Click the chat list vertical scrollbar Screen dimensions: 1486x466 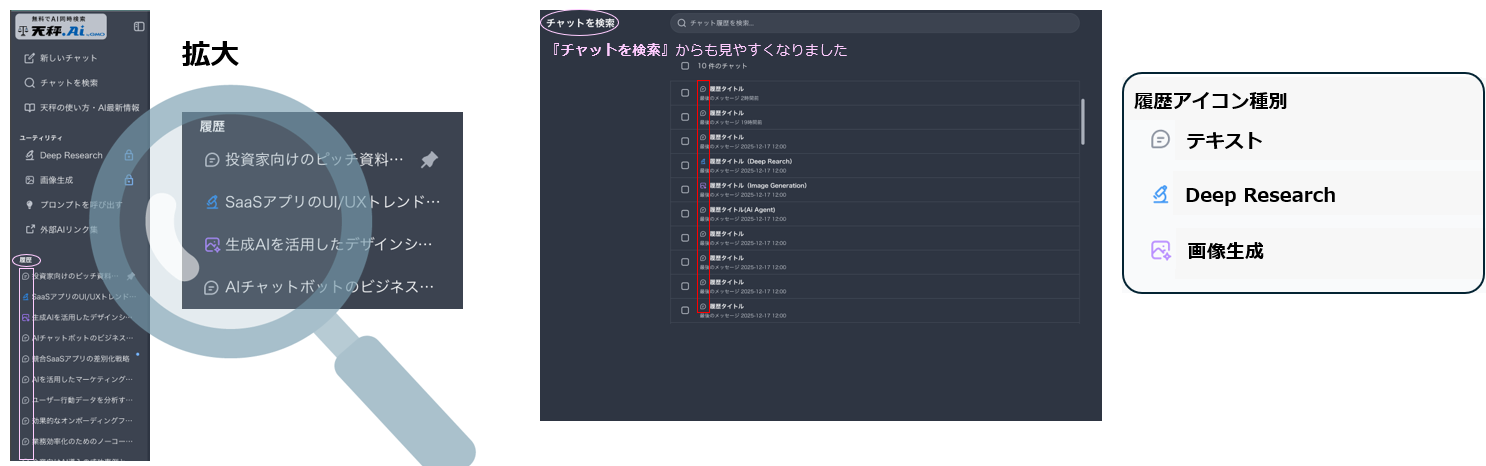(1083, 122)
